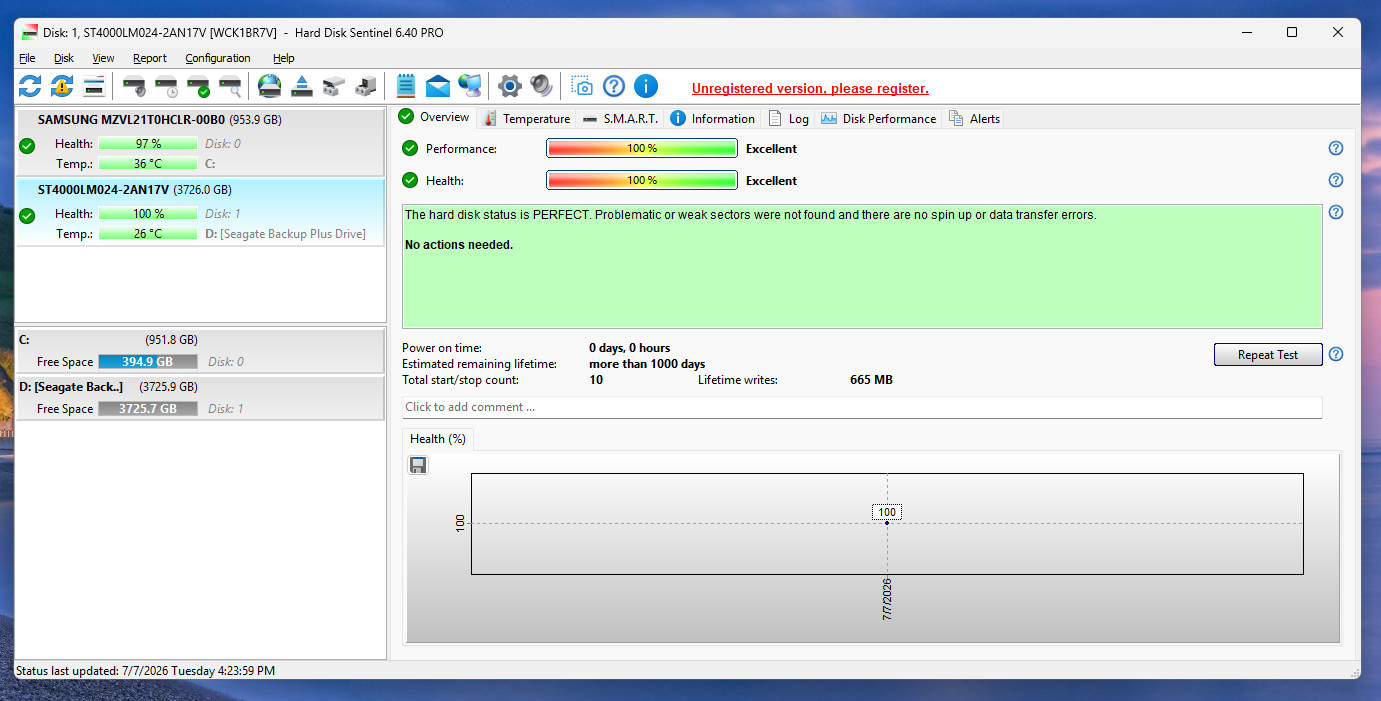Click the '0 days, 0 hours' power on value
The height and width of the screenshot is (701, 1381).
pos(630,348)
